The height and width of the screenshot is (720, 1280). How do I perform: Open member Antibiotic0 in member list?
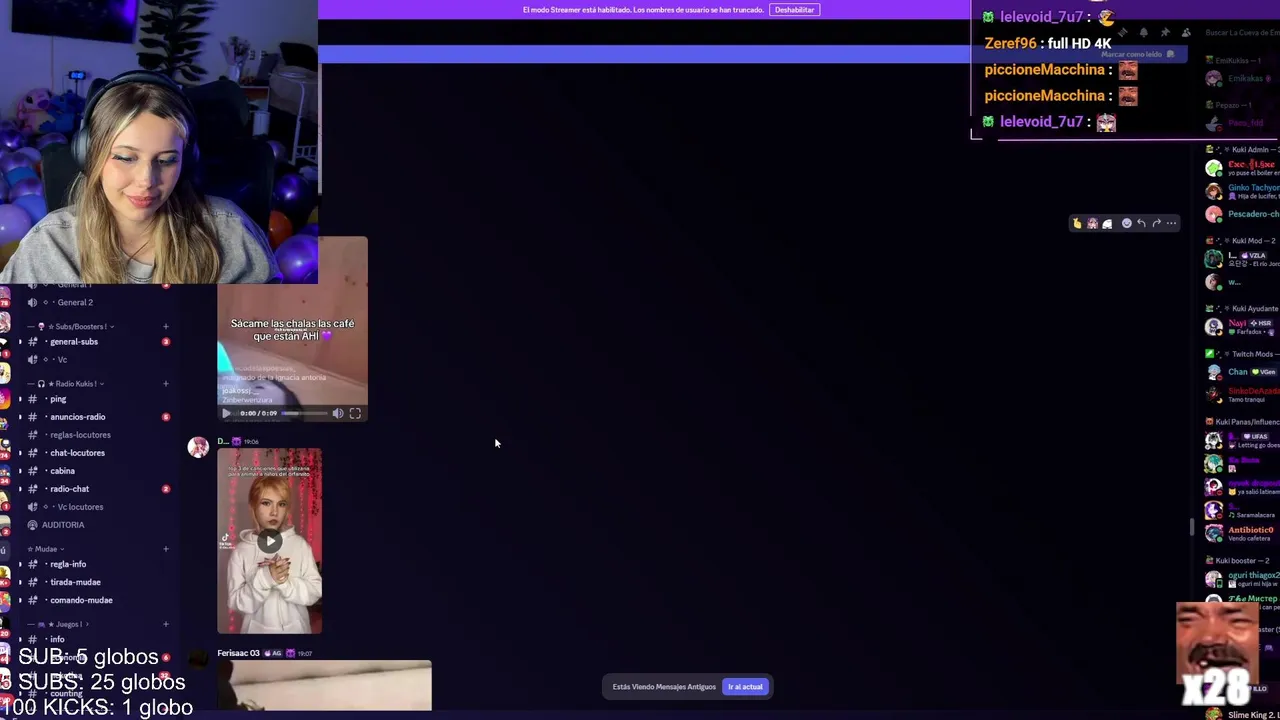1243,533
